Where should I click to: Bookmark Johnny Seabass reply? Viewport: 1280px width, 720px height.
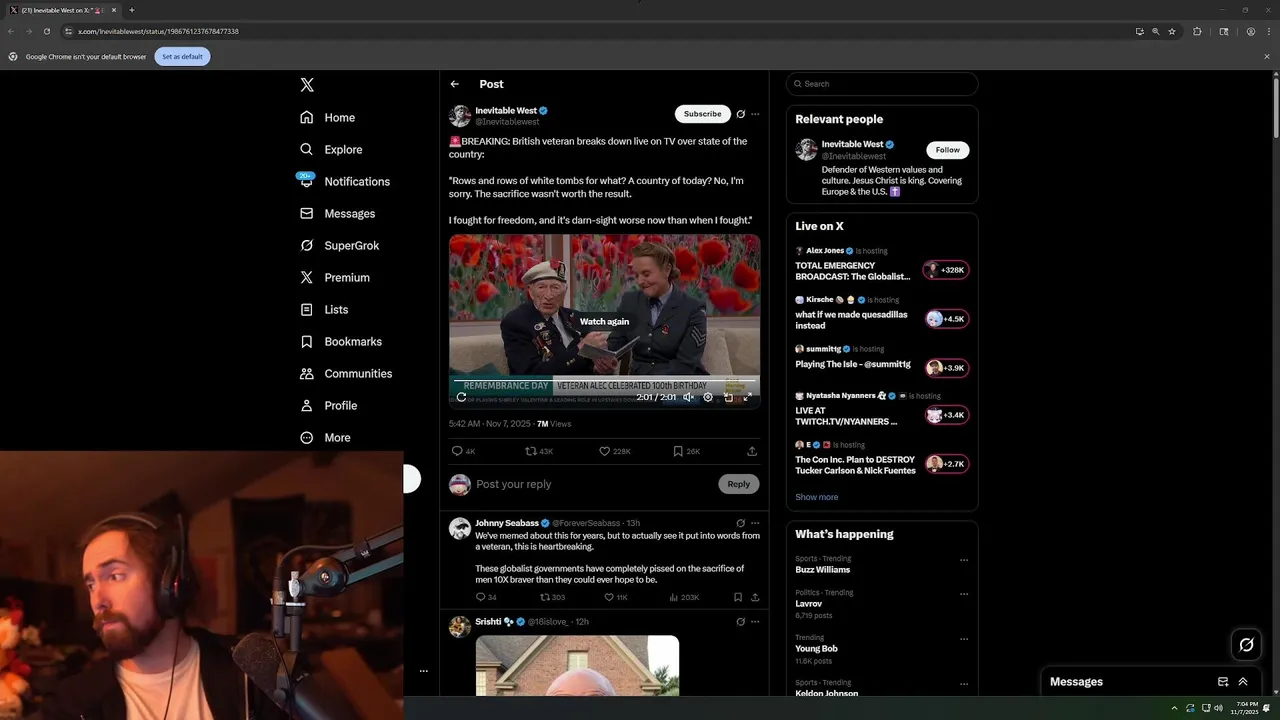tap(738, 597)
